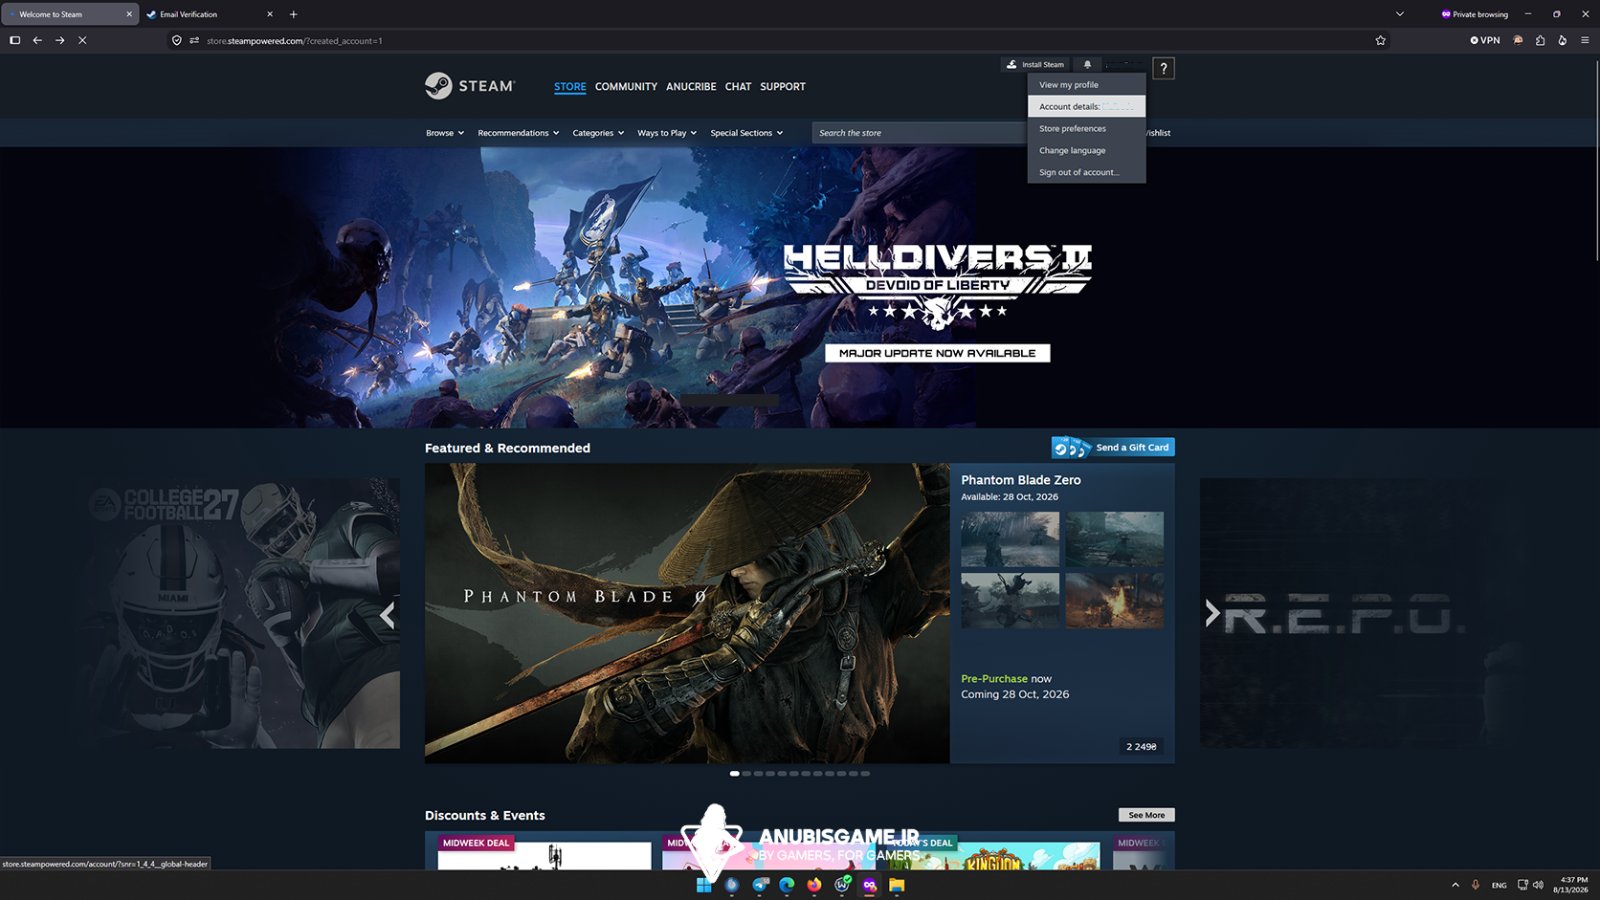Open the browser extensions puzzle icon
The height and width of the screenshot is (900, 1600).
[x=1540, y=40]
